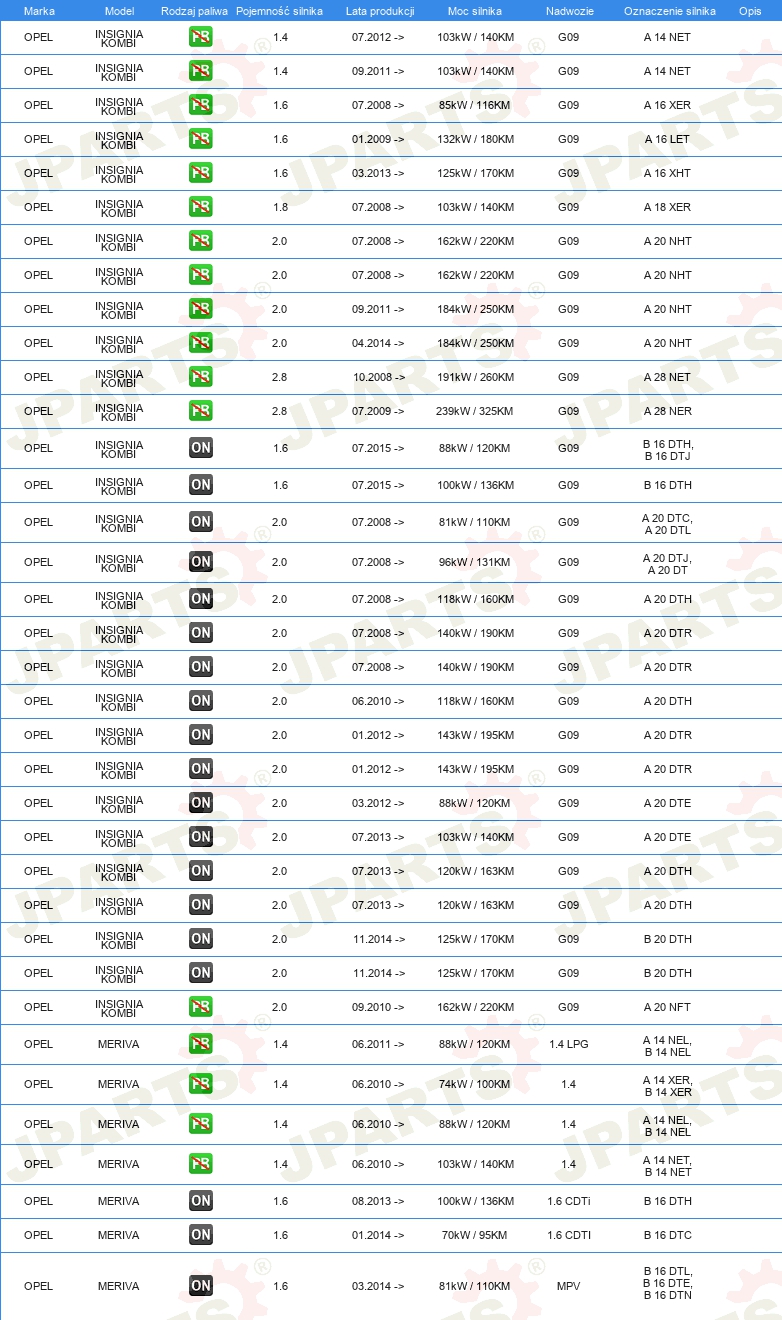Click the MPV body type cell

[x=568, y=1286]
